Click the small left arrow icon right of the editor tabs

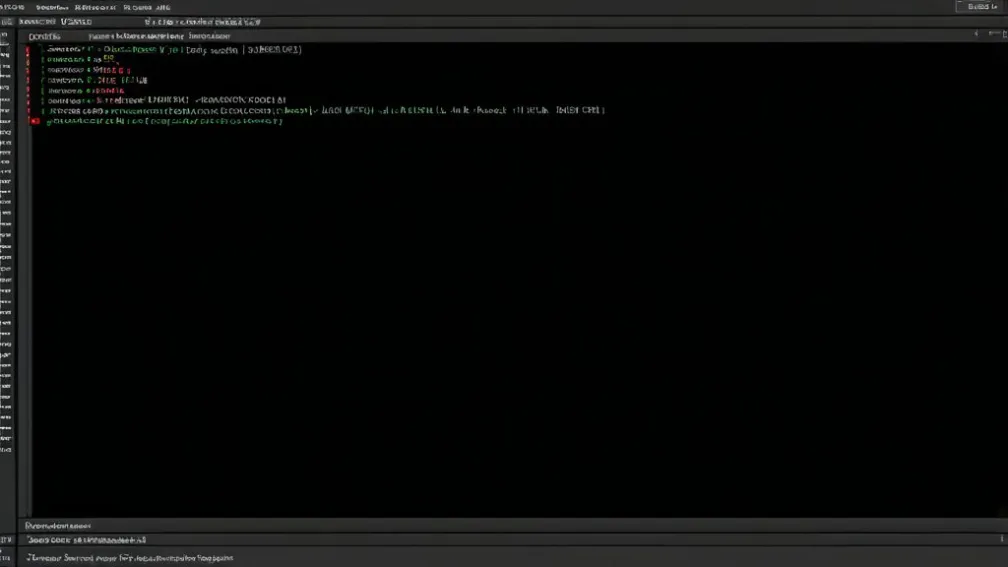[x=976, y=34]
